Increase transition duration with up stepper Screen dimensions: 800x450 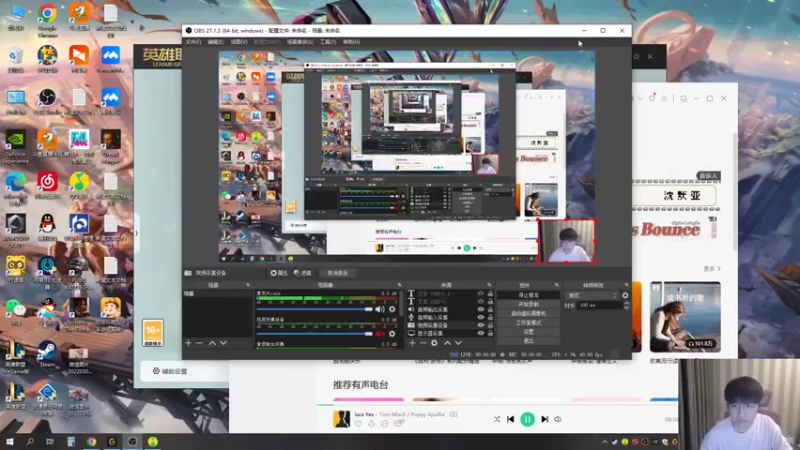click(627, 303)
